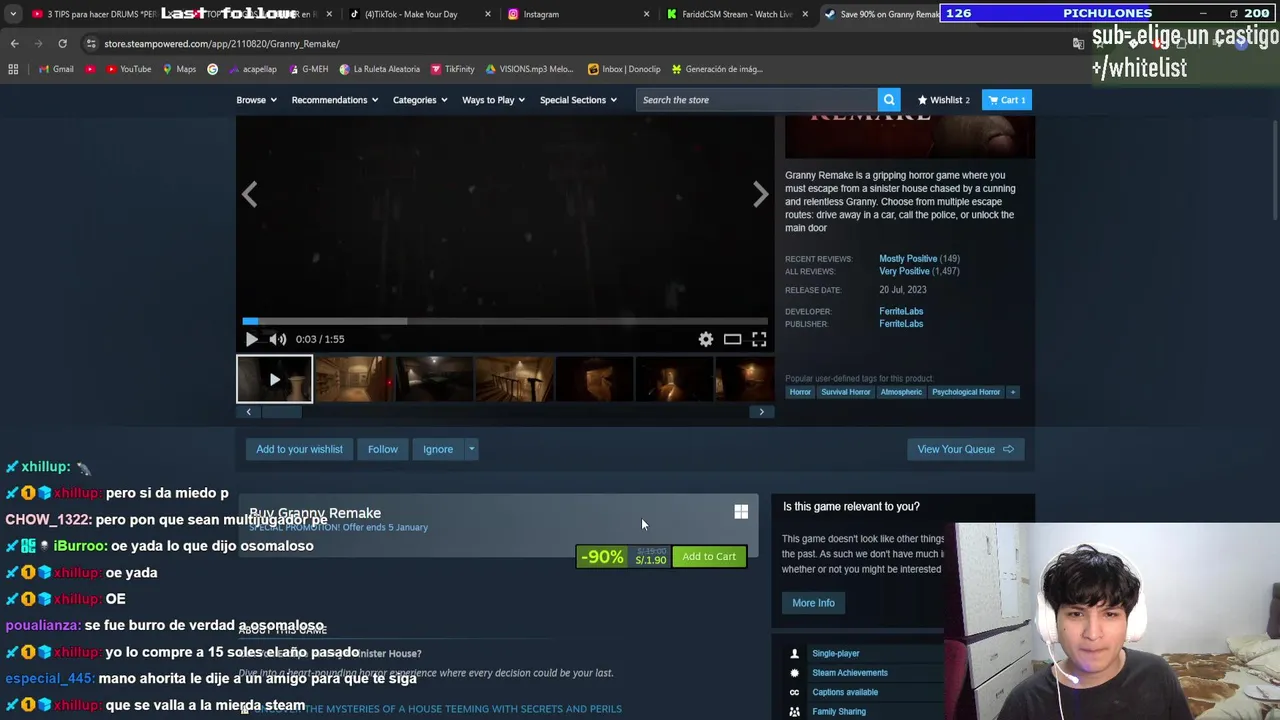1280x720 pixels.
Task: Expand the Categories menu
Action: coord(420,100)
